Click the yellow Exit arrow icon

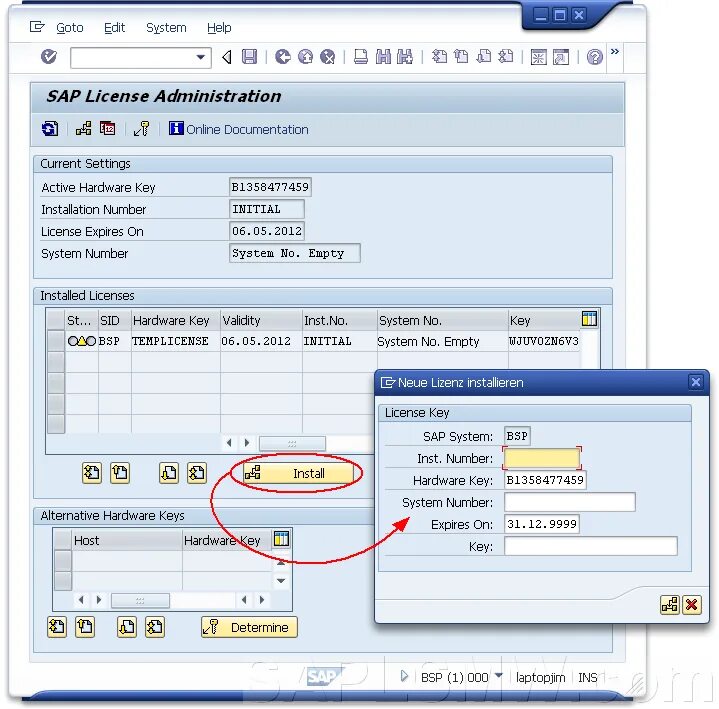coord(305,57)
